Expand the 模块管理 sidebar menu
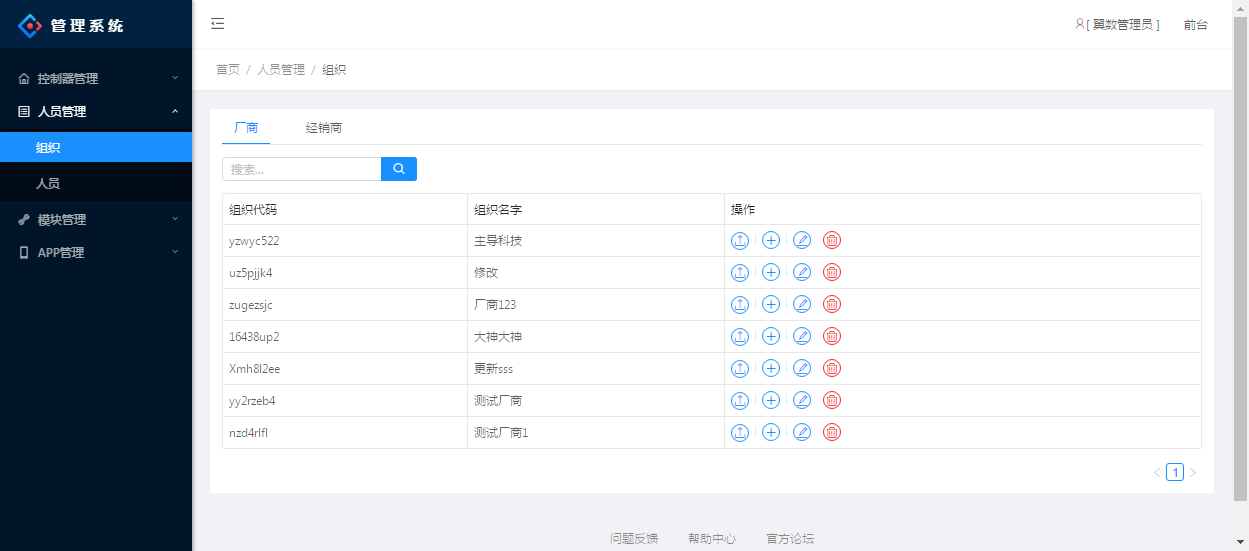This screenshot has height=551, width=1249. pyautogui.click(x=96, y=220)
